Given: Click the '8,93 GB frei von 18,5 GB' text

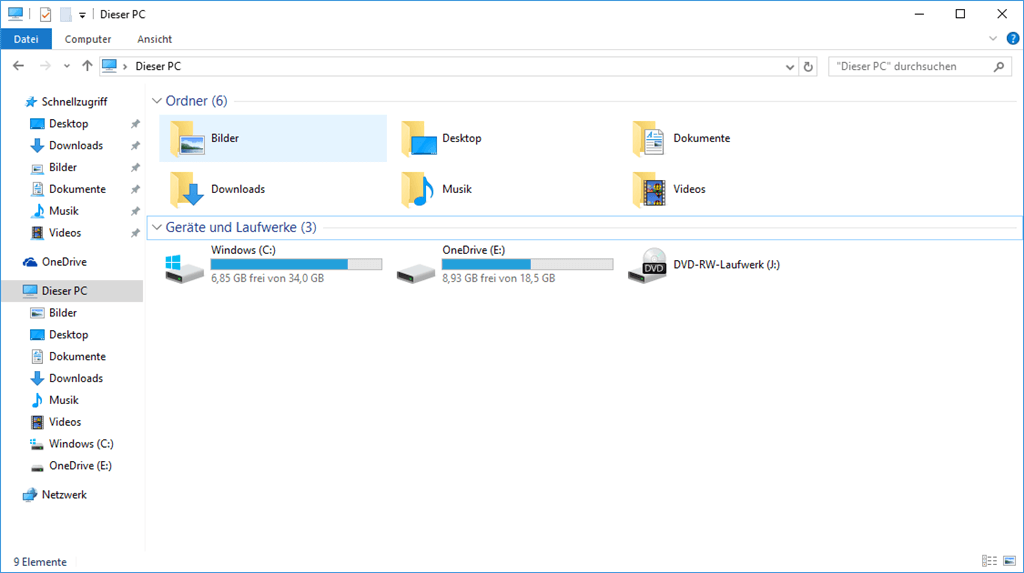Looking at the screenshot, I should pos(498,278).
